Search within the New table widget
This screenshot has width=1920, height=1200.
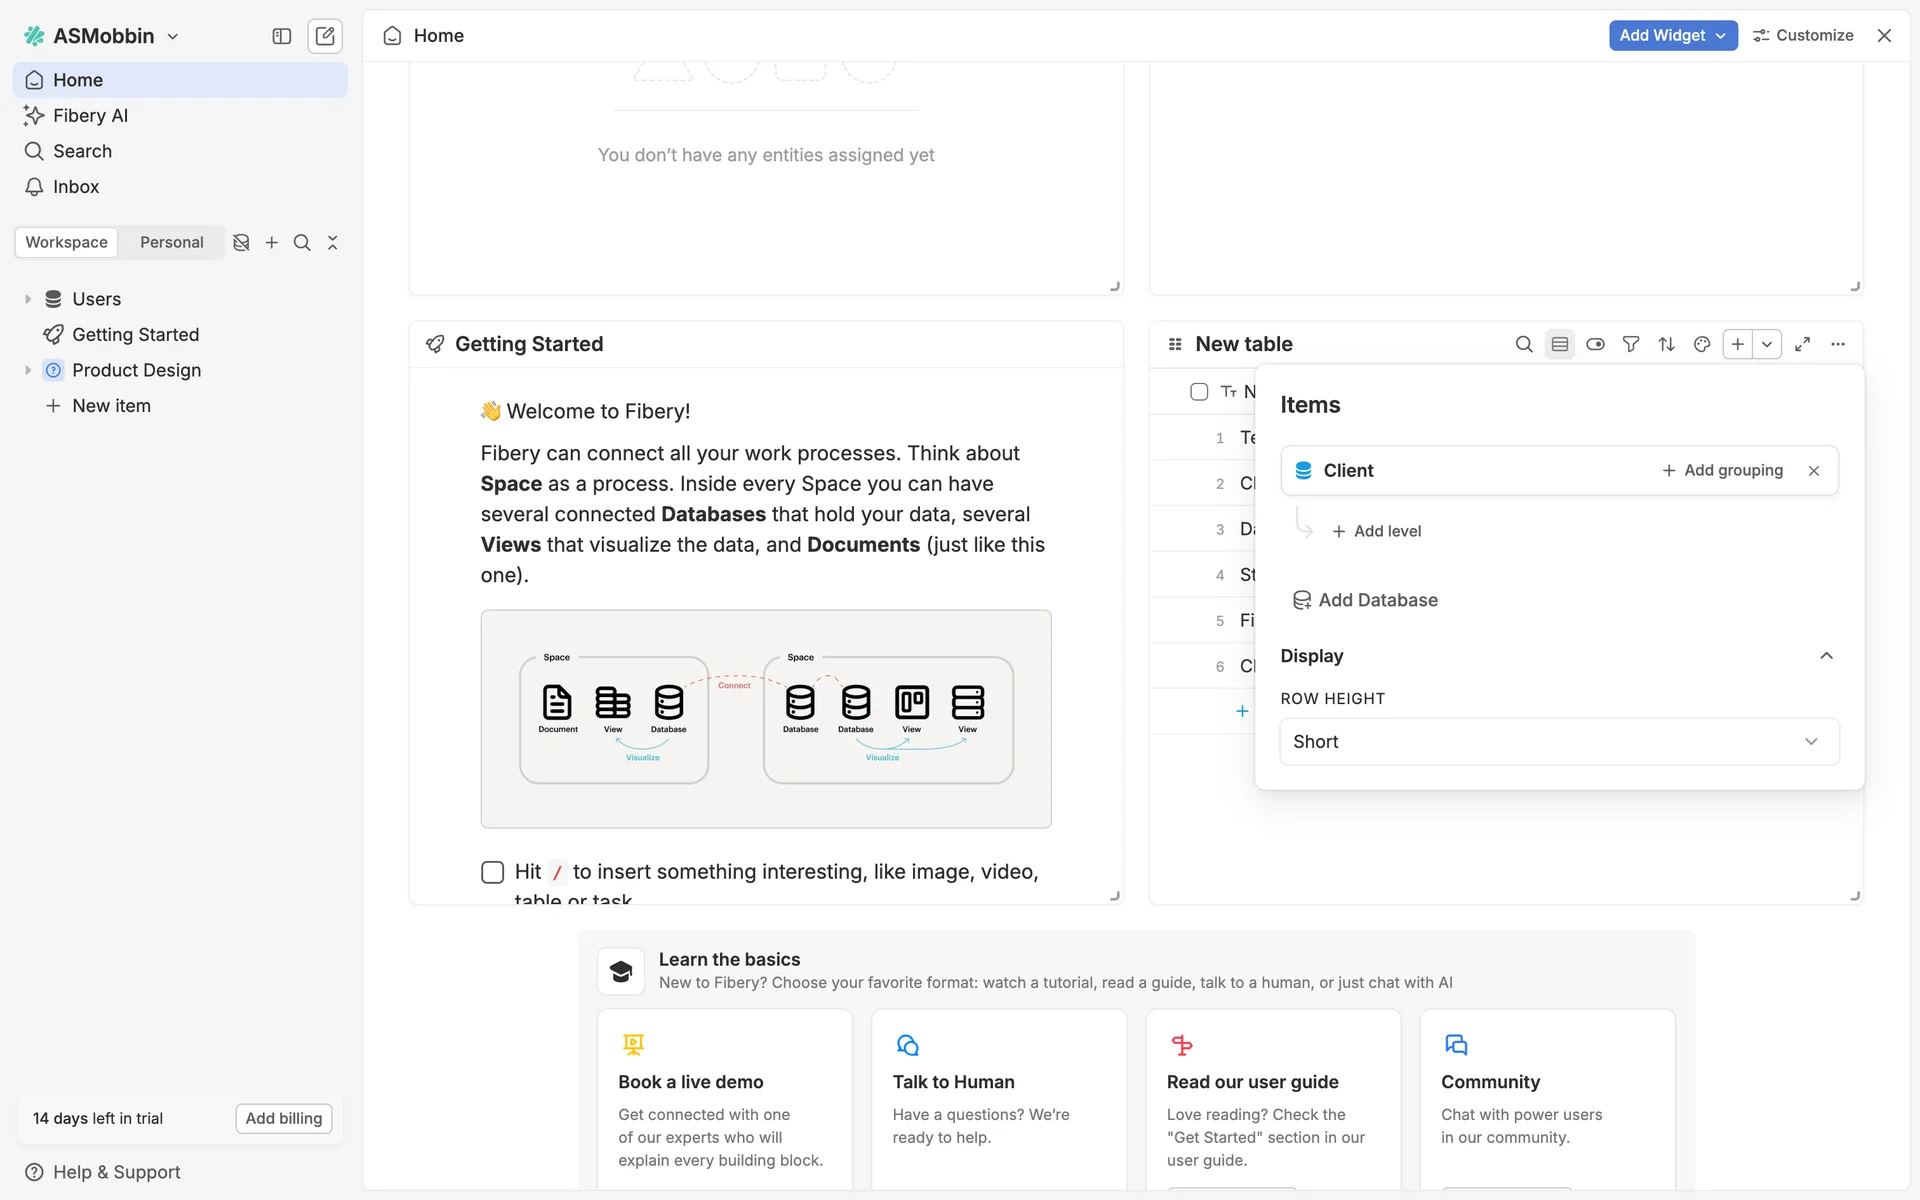tap(1523, 344)
